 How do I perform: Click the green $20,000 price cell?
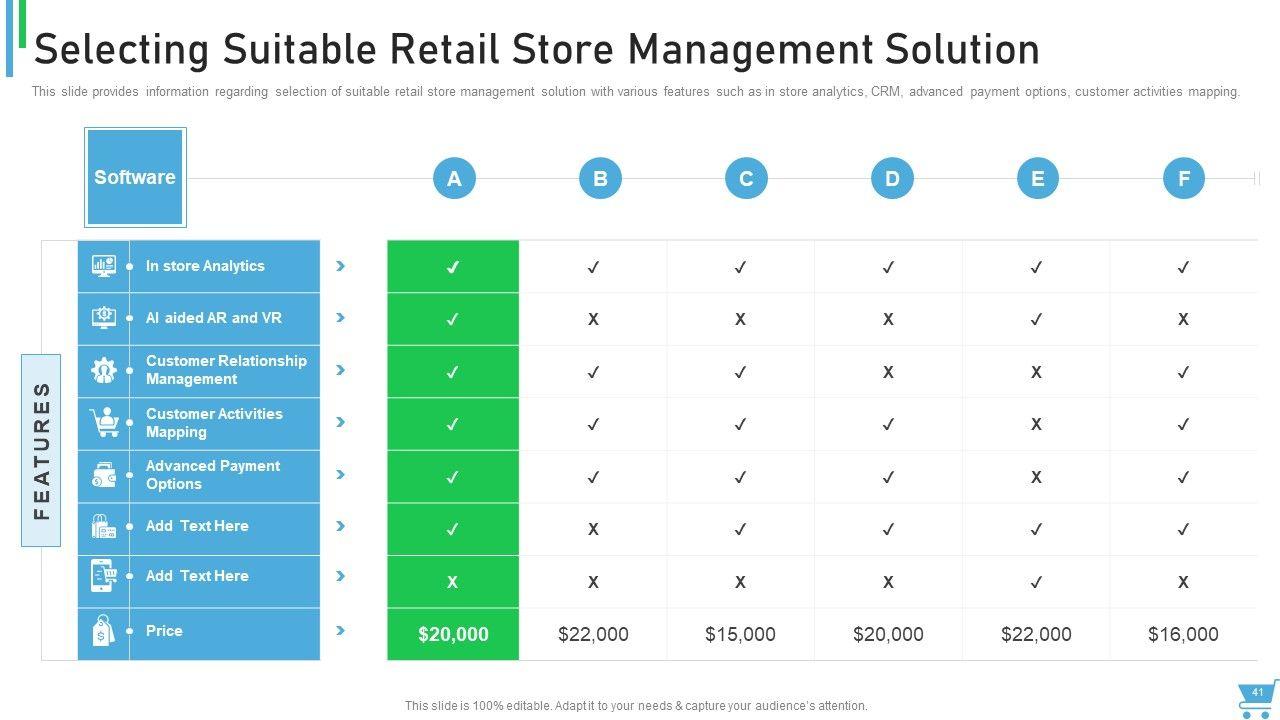(x=453, y=634)
